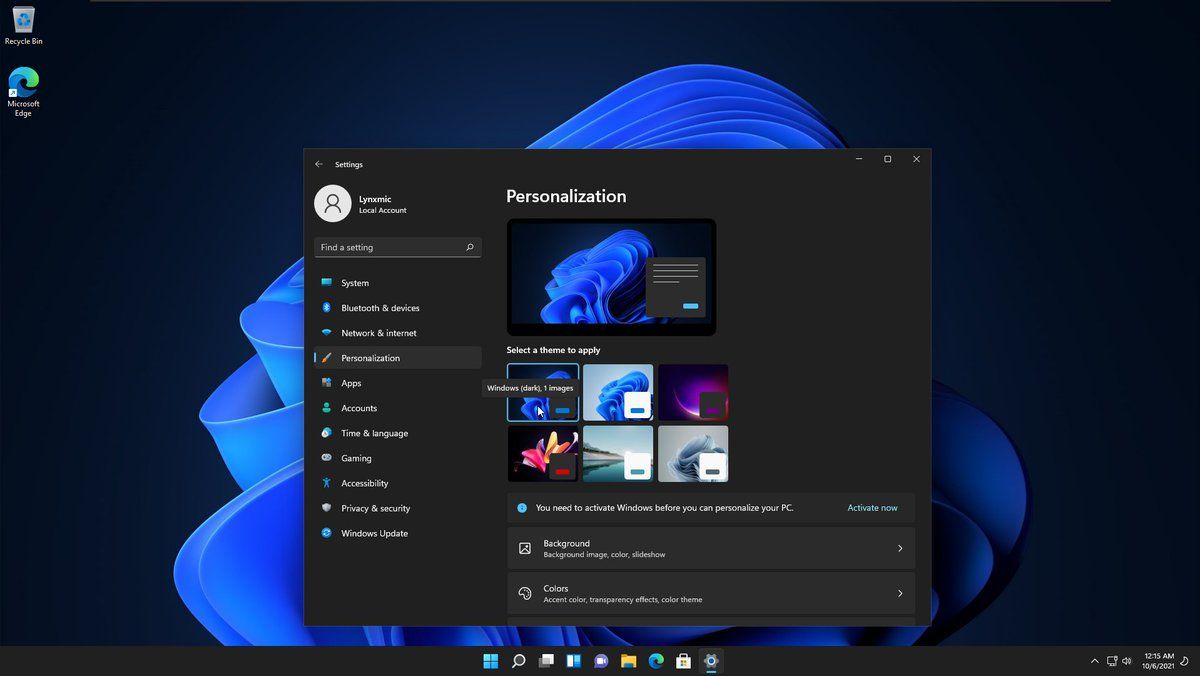Open Accessibility settings
1200x676 pixels.
pos(364,483)
